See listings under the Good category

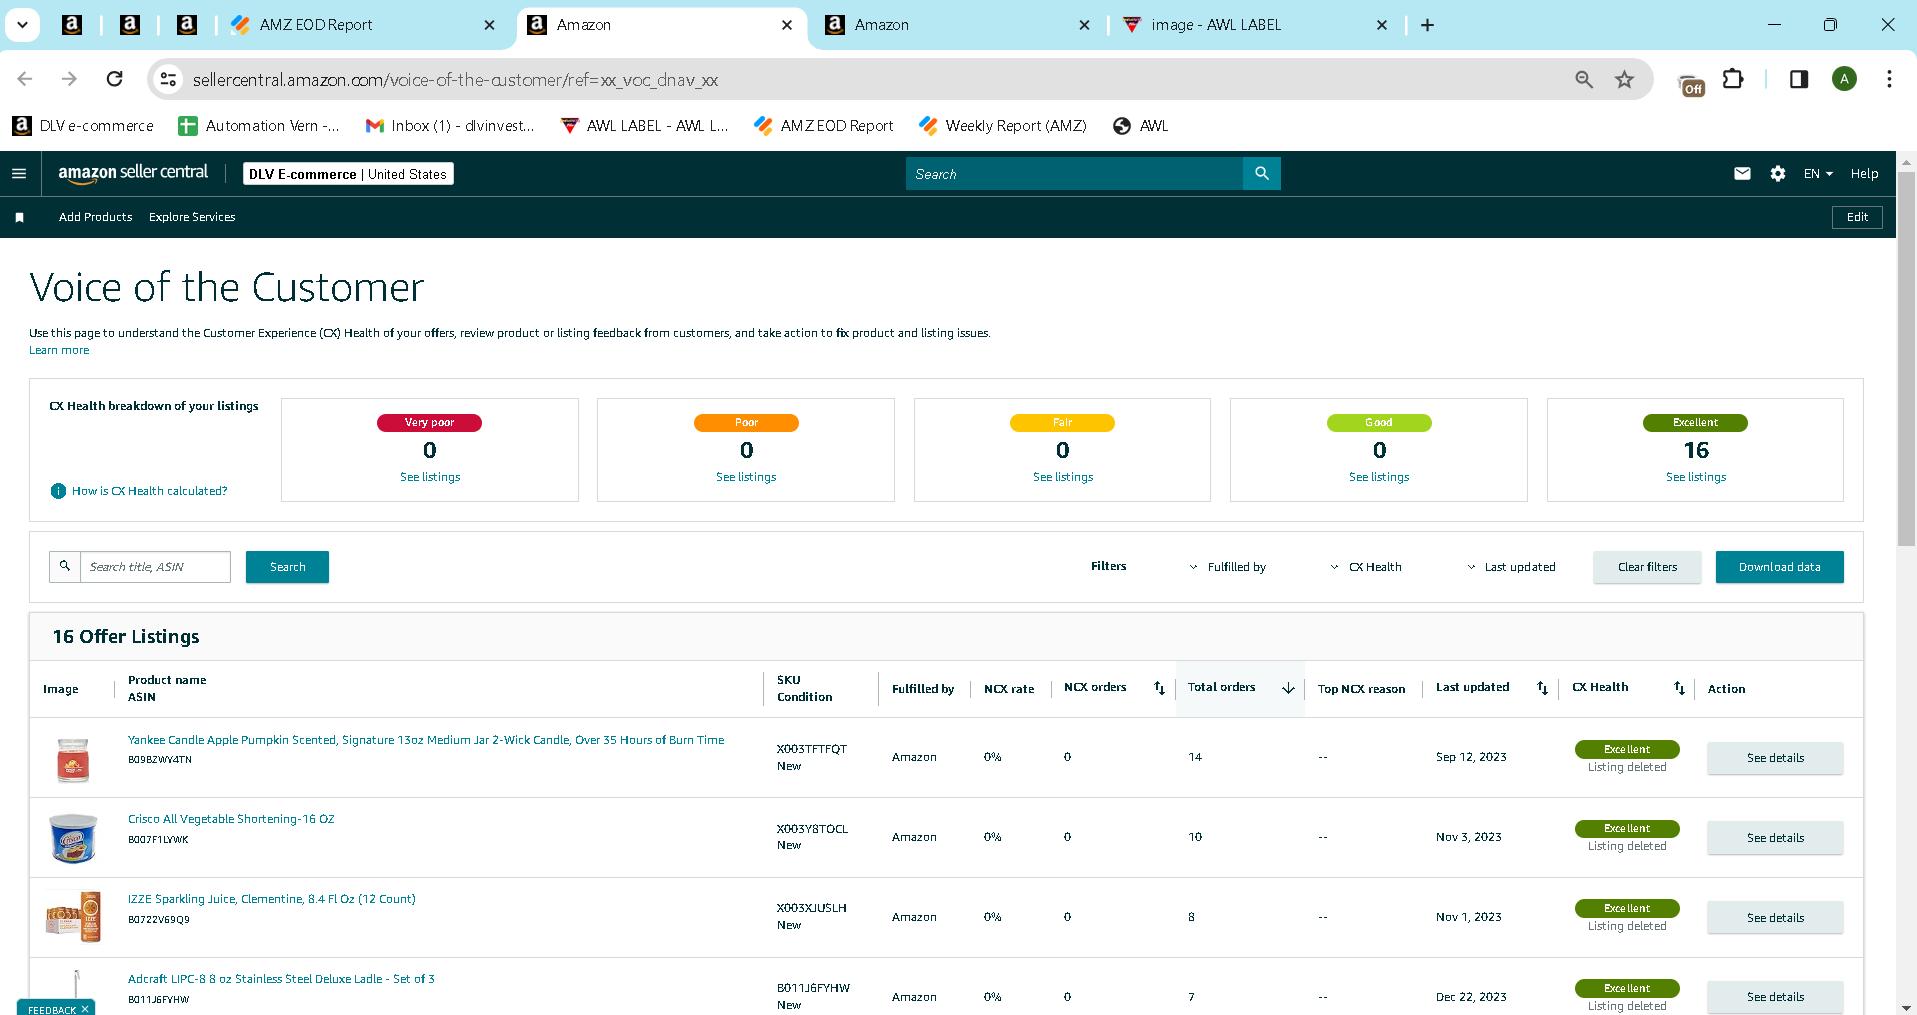[1379, 477]
